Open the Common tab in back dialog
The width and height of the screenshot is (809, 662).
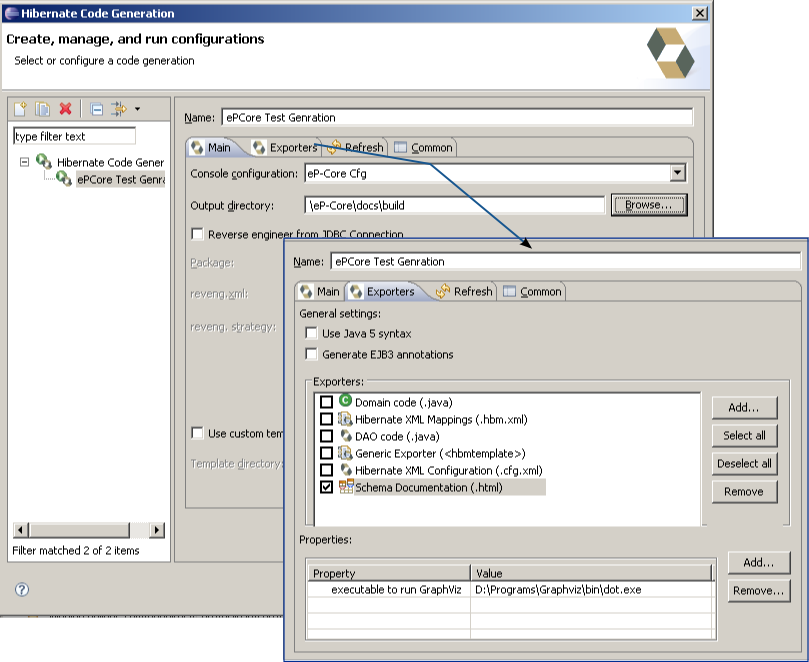pyautogui.click(x=424, y=148)
